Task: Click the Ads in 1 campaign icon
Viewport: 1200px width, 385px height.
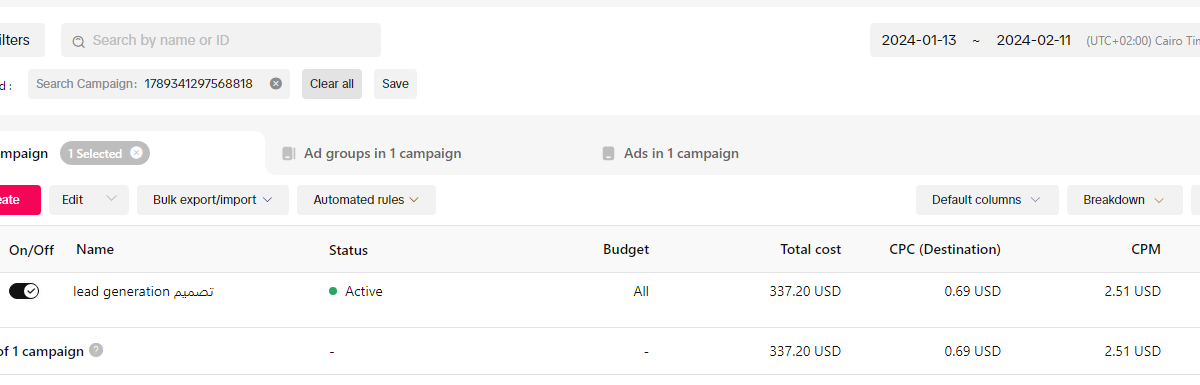Action: (608, 154)
